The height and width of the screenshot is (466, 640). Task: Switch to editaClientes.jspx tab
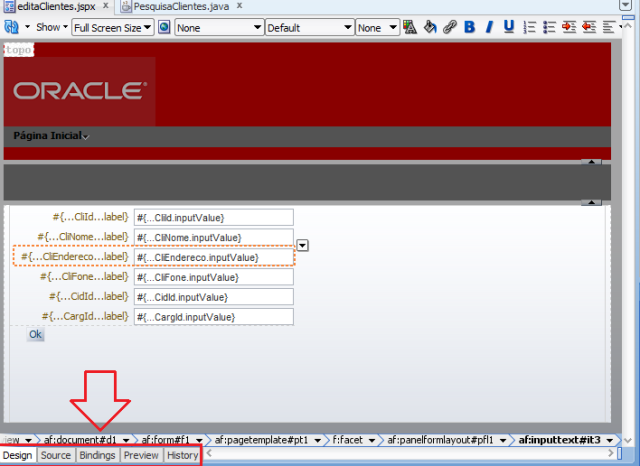click(x=56, y=7)
